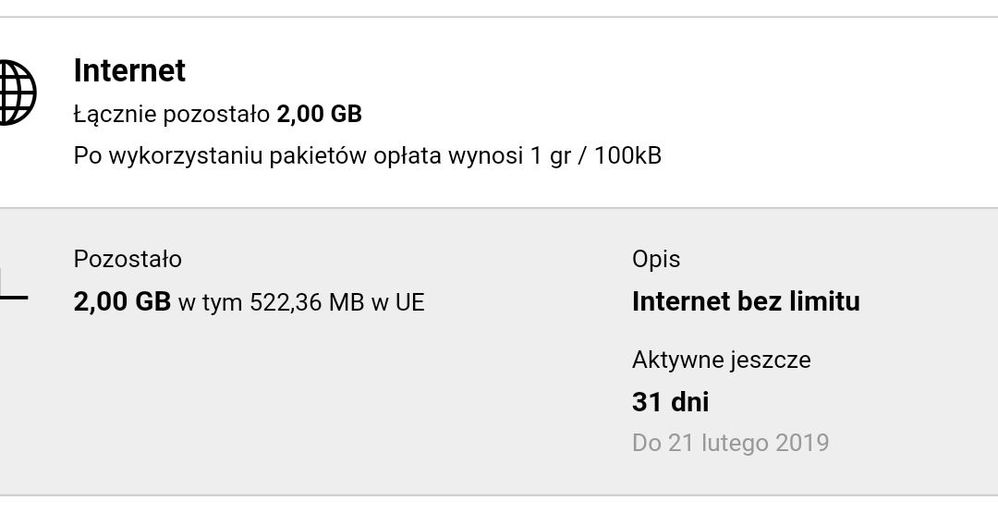Select the Internet section heading
998x514 pixels.
[x=130, y=71]
